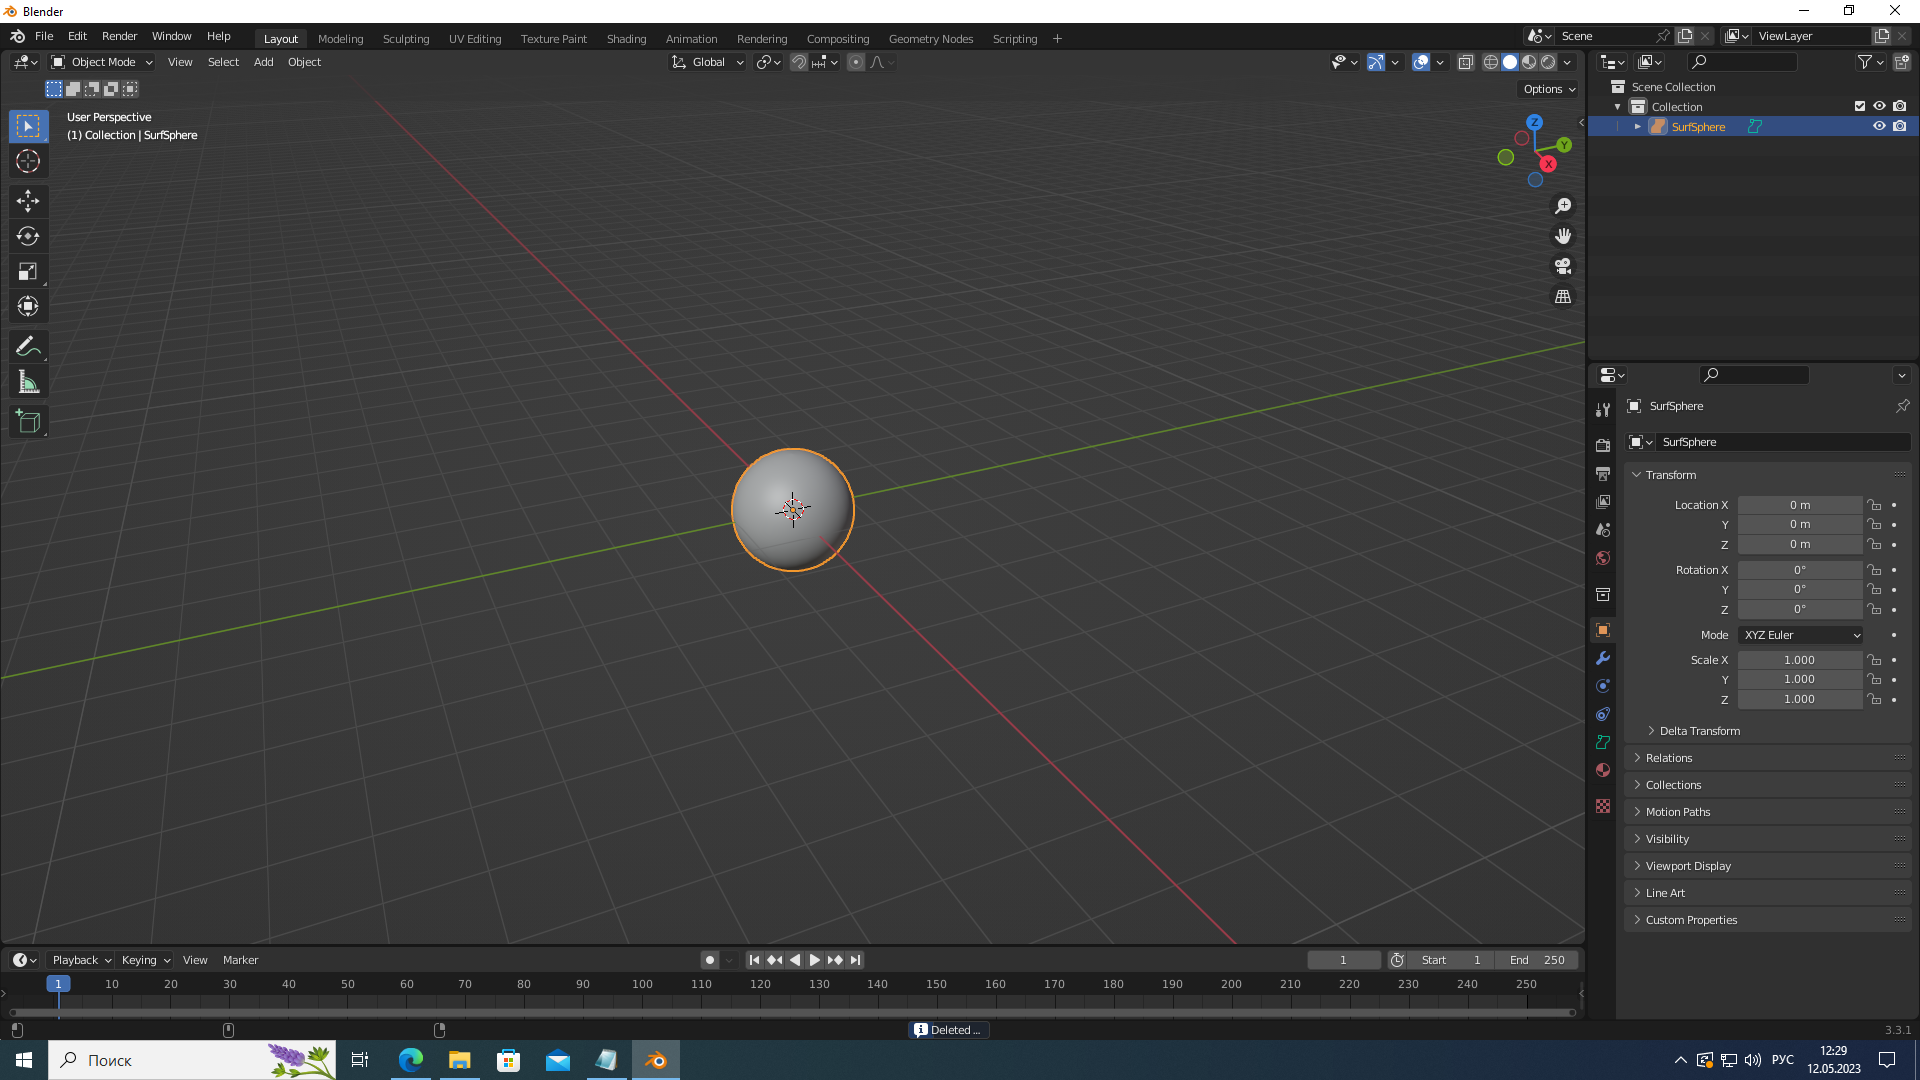The image size is (1920, 1080).
Task: Expand the Delta Transform panel
Action: coord(1699,731)
